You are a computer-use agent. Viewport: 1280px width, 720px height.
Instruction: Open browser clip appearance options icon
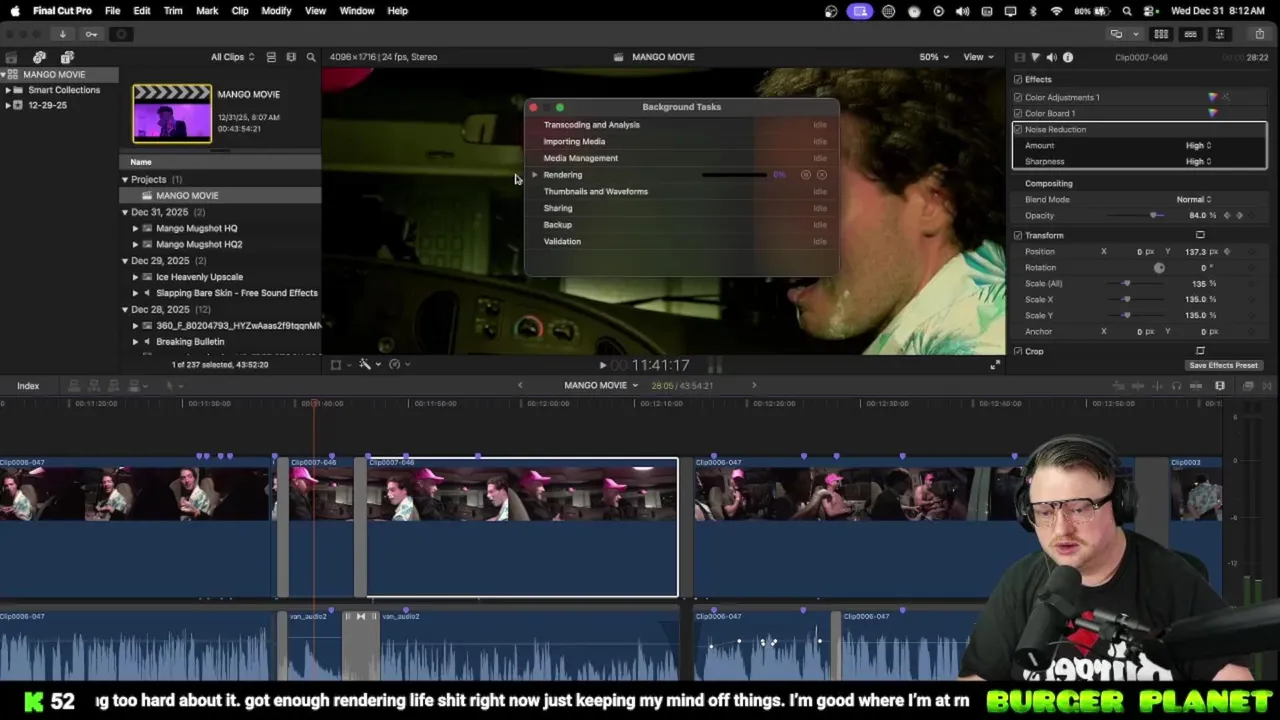tap(291, 57)
